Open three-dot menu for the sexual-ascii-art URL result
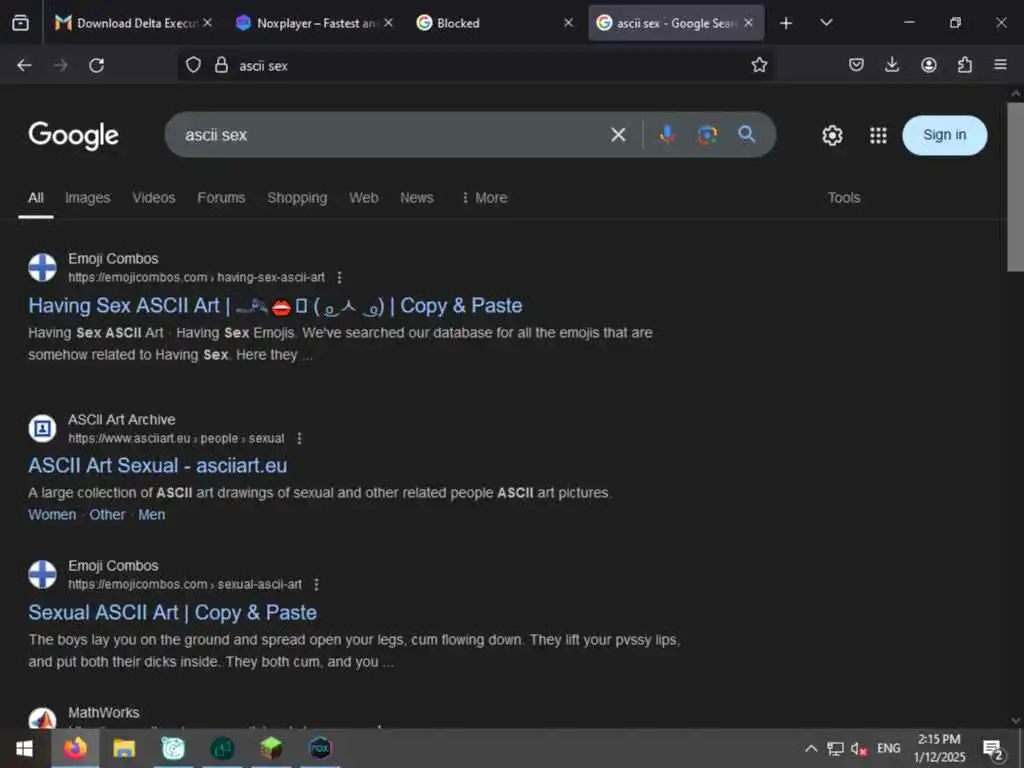This screenshot has width=1024, height=768. coord(317,584)
